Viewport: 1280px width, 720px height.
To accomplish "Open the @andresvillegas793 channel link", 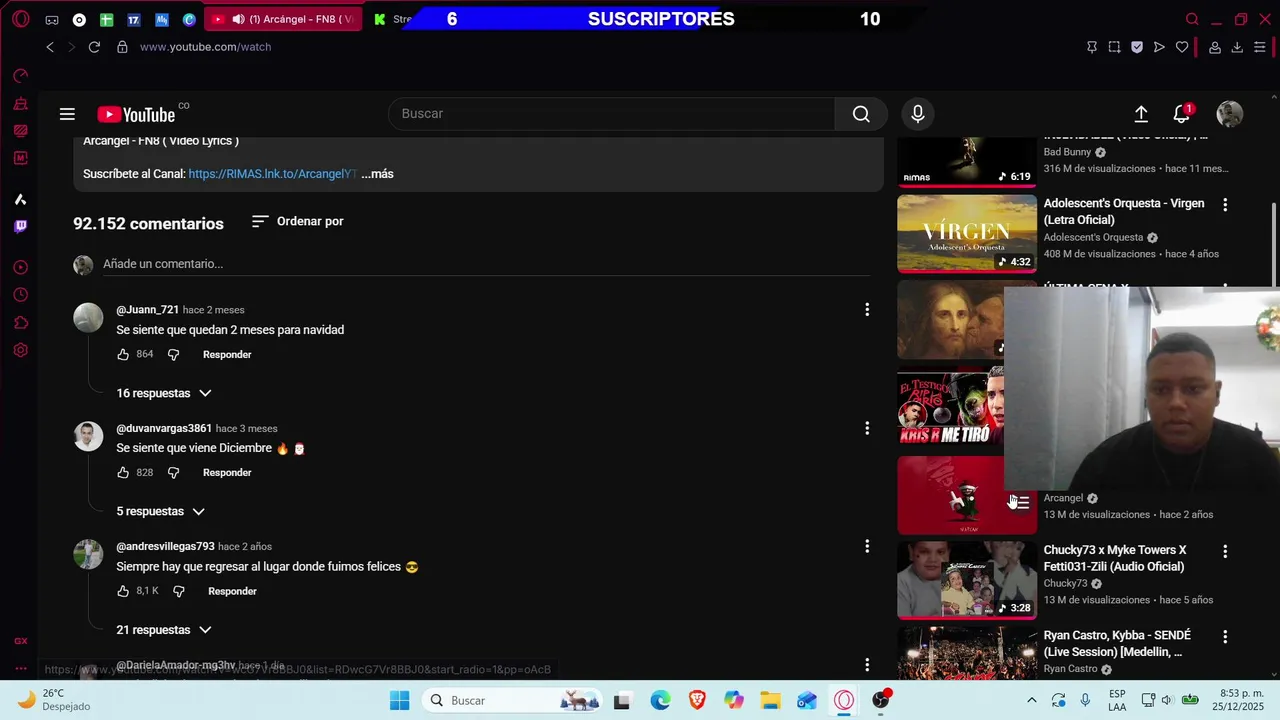I will click(165, 547).
